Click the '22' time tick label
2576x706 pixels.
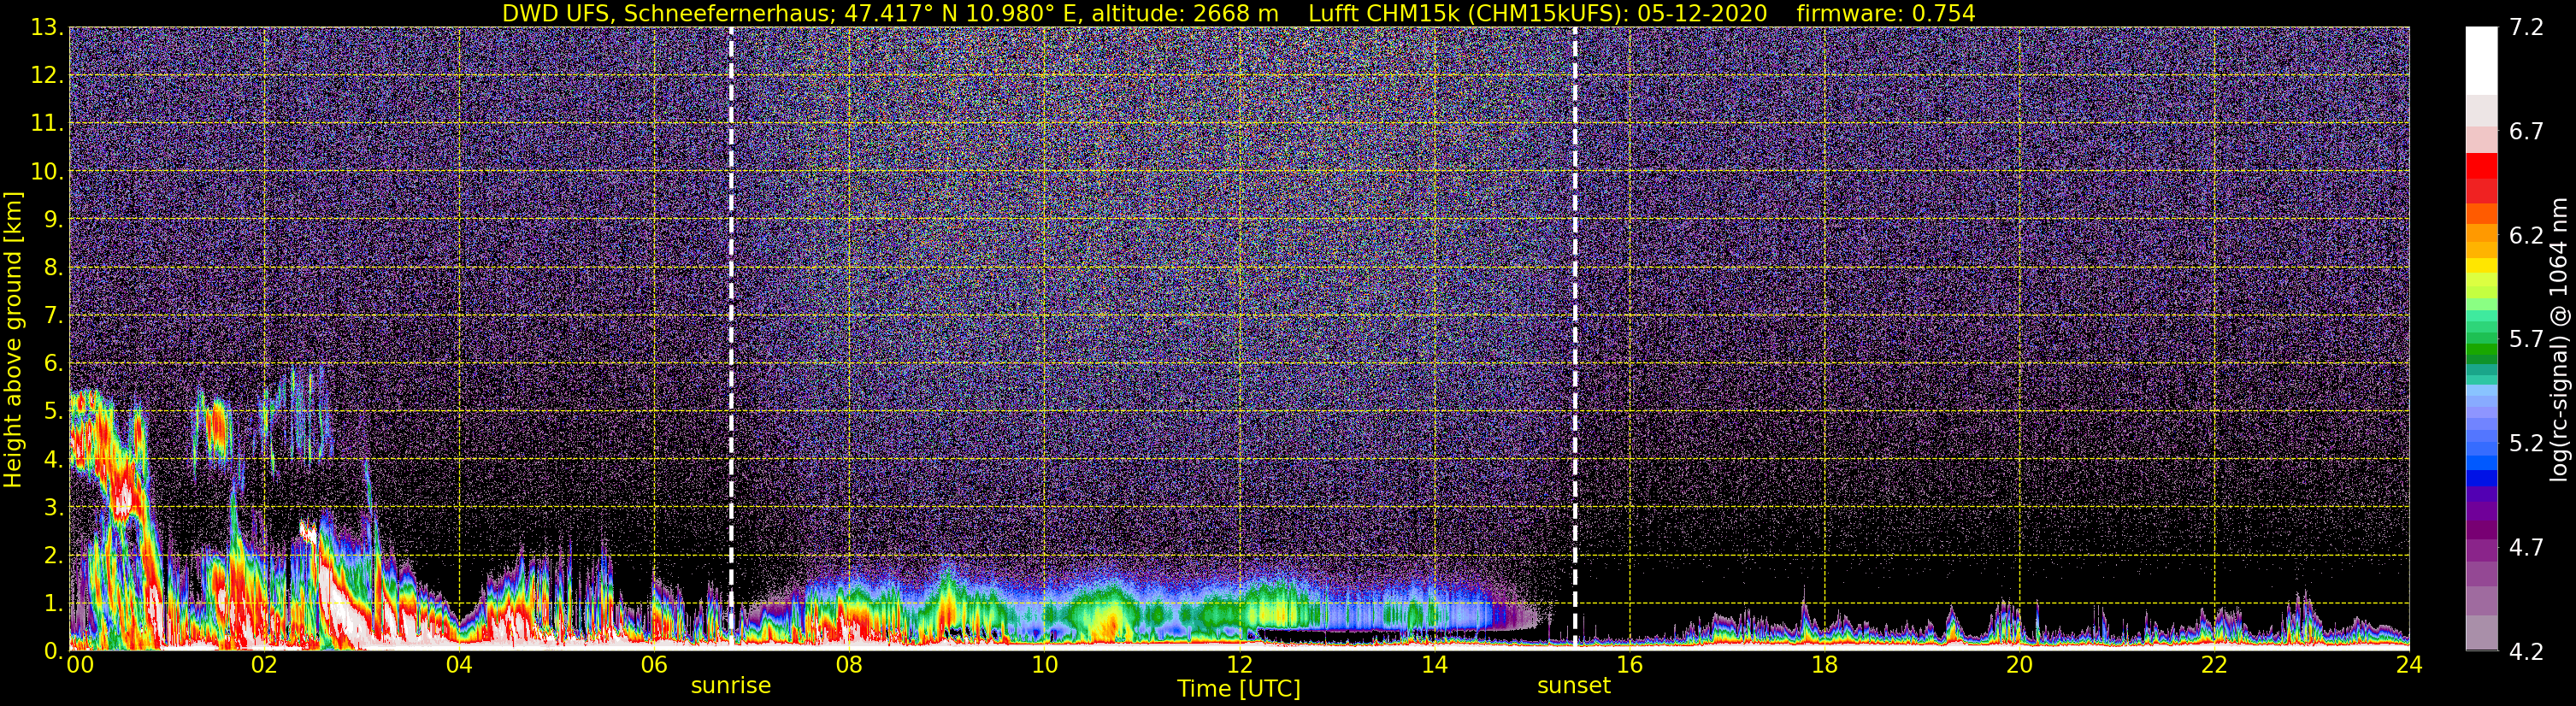2214,665
